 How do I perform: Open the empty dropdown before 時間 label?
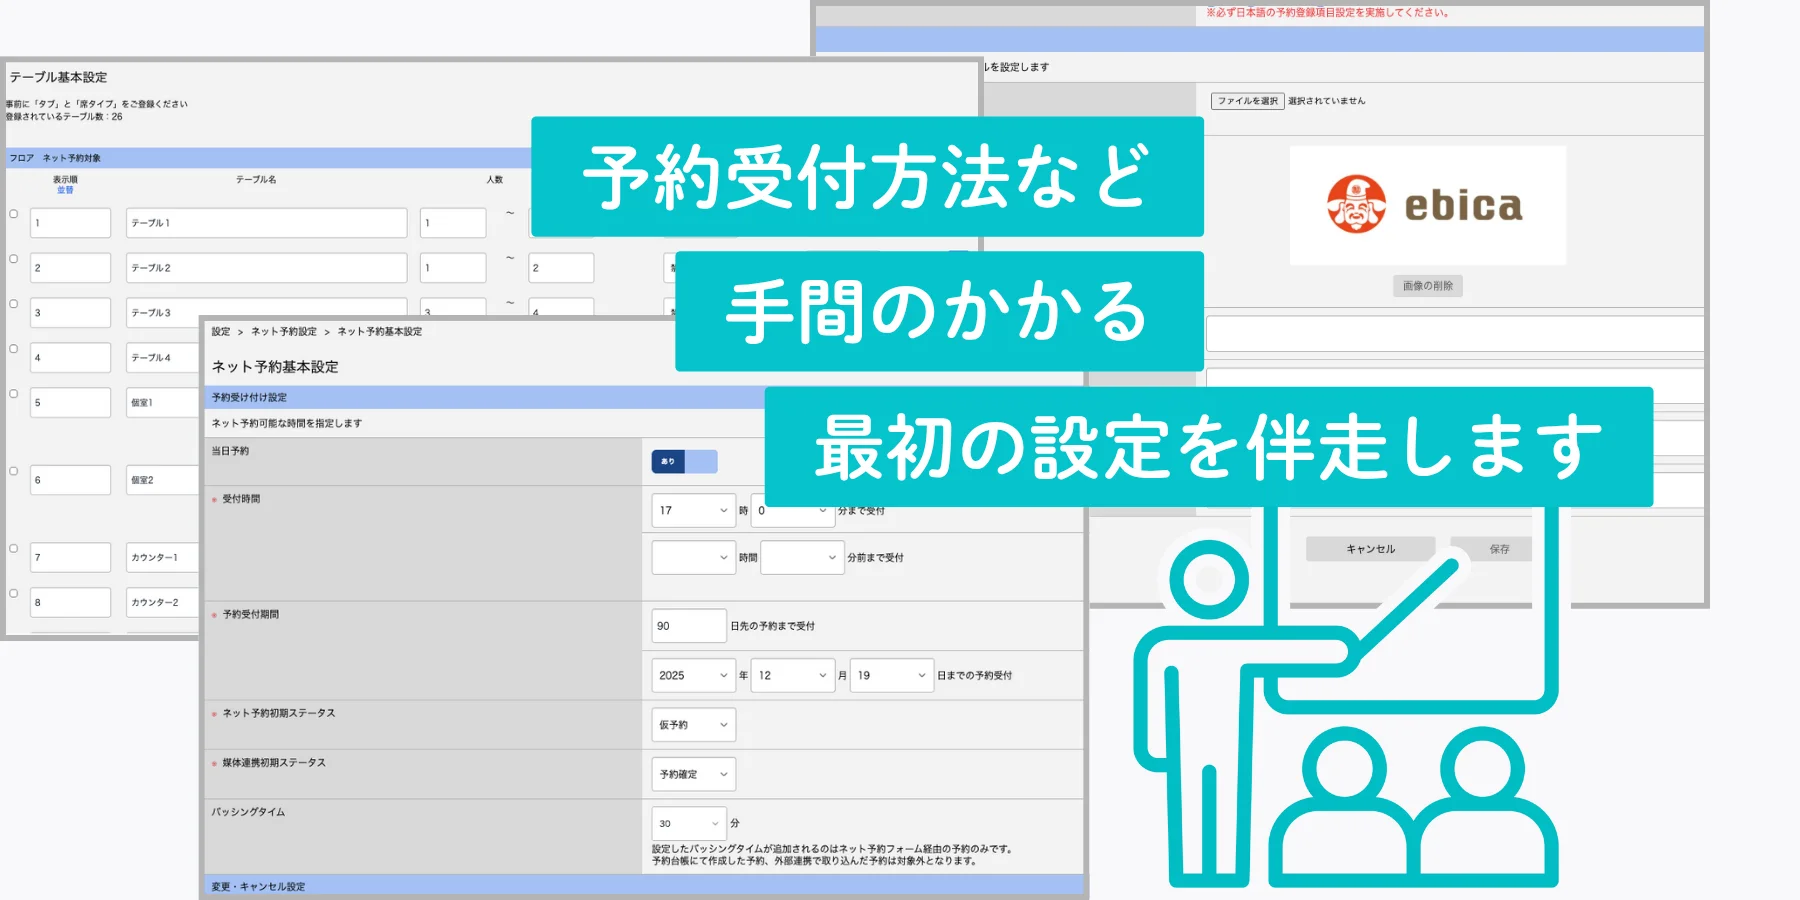coord(694,557)
